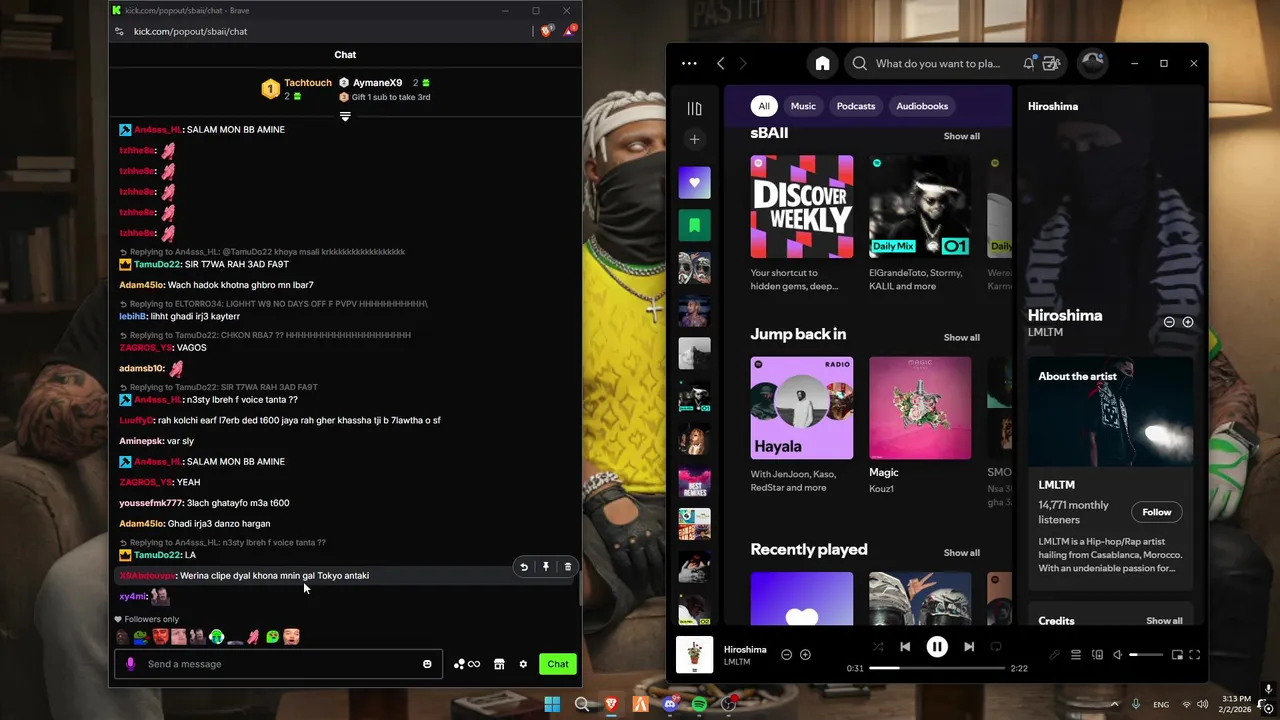Click the green Chat send button

point(558,664)
